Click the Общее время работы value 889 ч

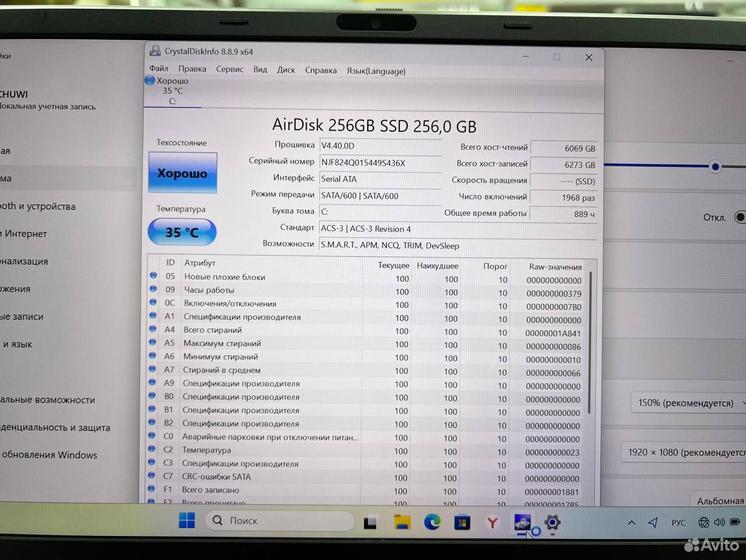(x=564, y=214)
